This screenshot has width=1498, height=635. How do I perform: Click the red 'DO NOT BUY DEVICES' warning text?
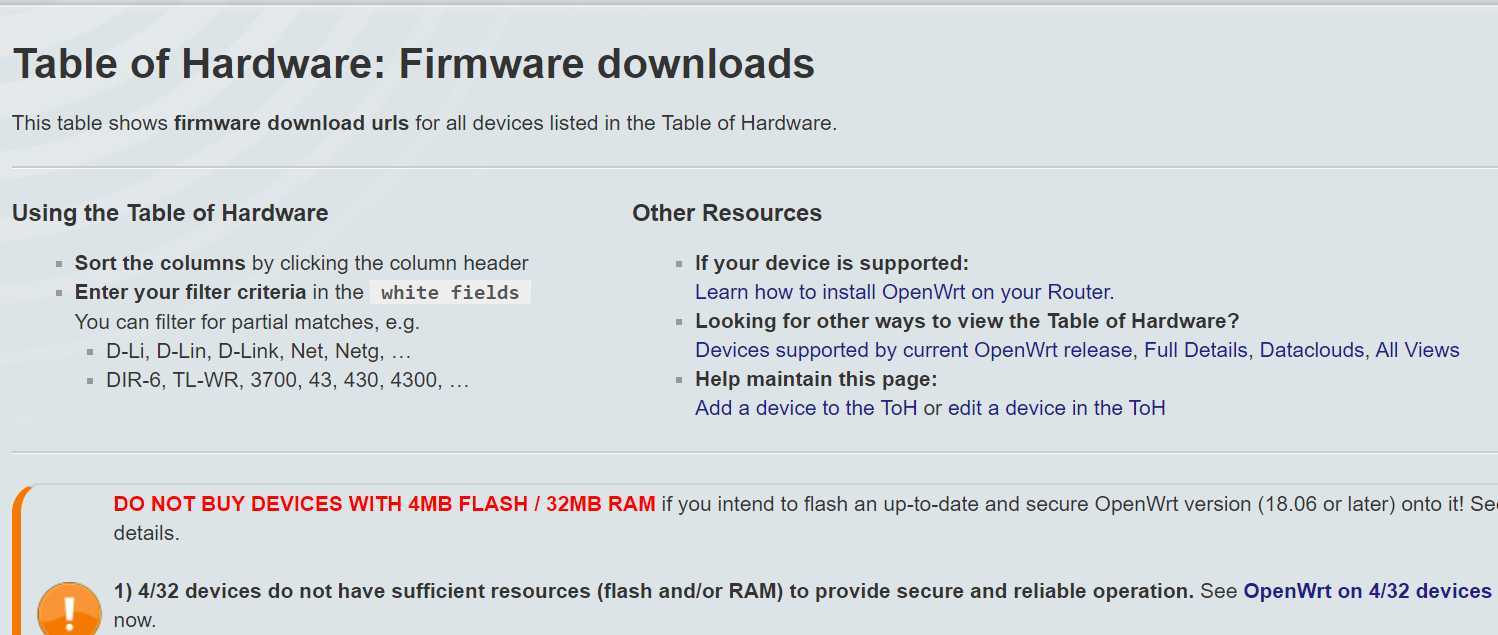(x=385, y=504)
